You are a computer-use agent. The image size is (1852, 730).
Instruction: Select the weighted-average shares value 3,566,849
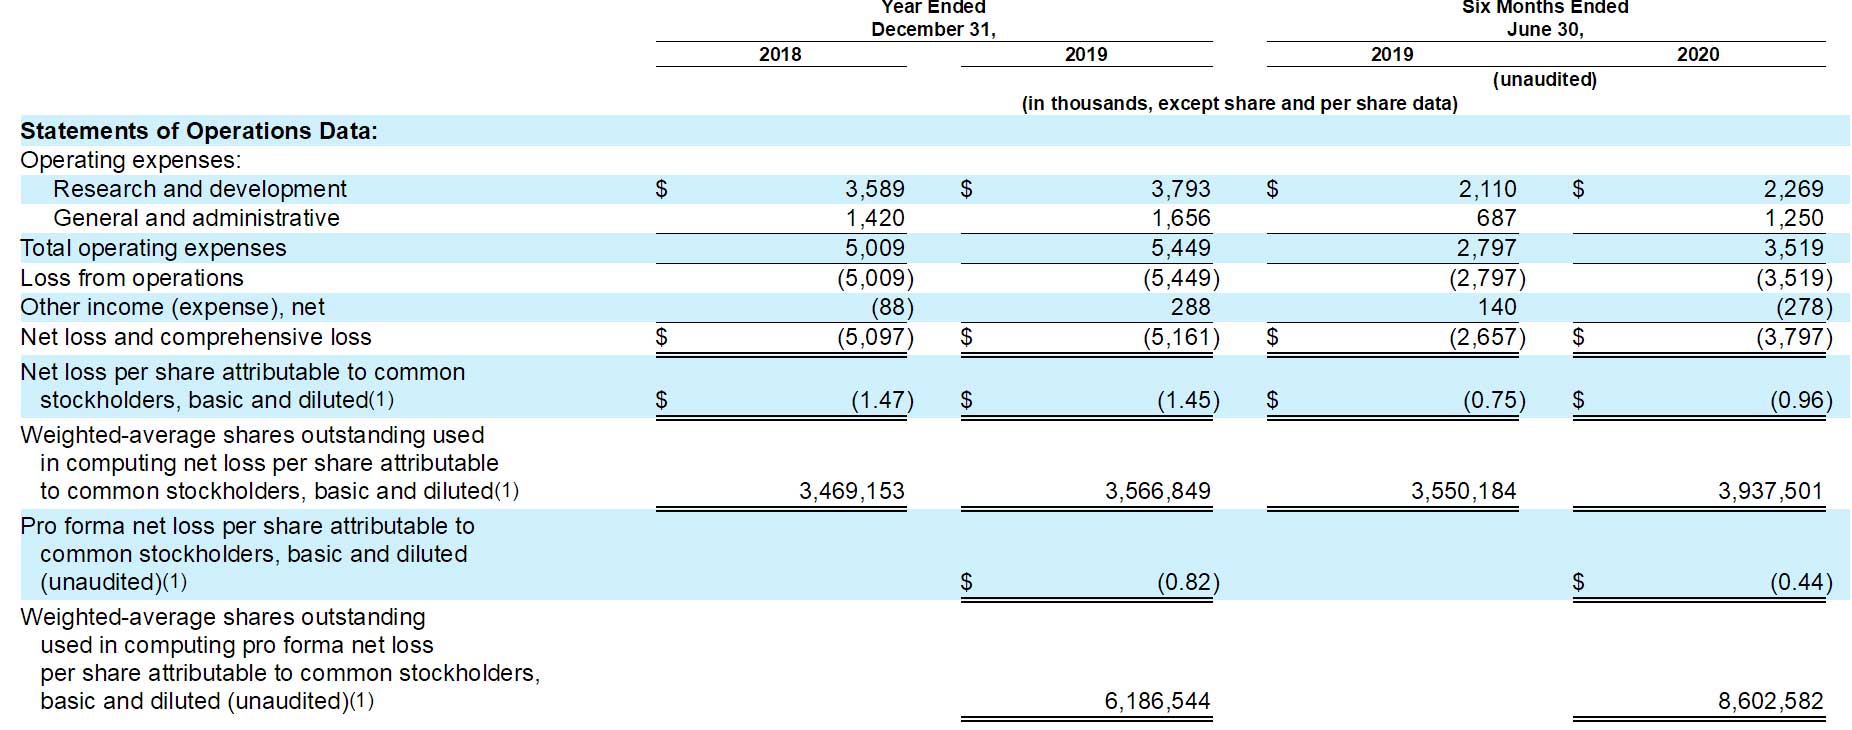1158,491
